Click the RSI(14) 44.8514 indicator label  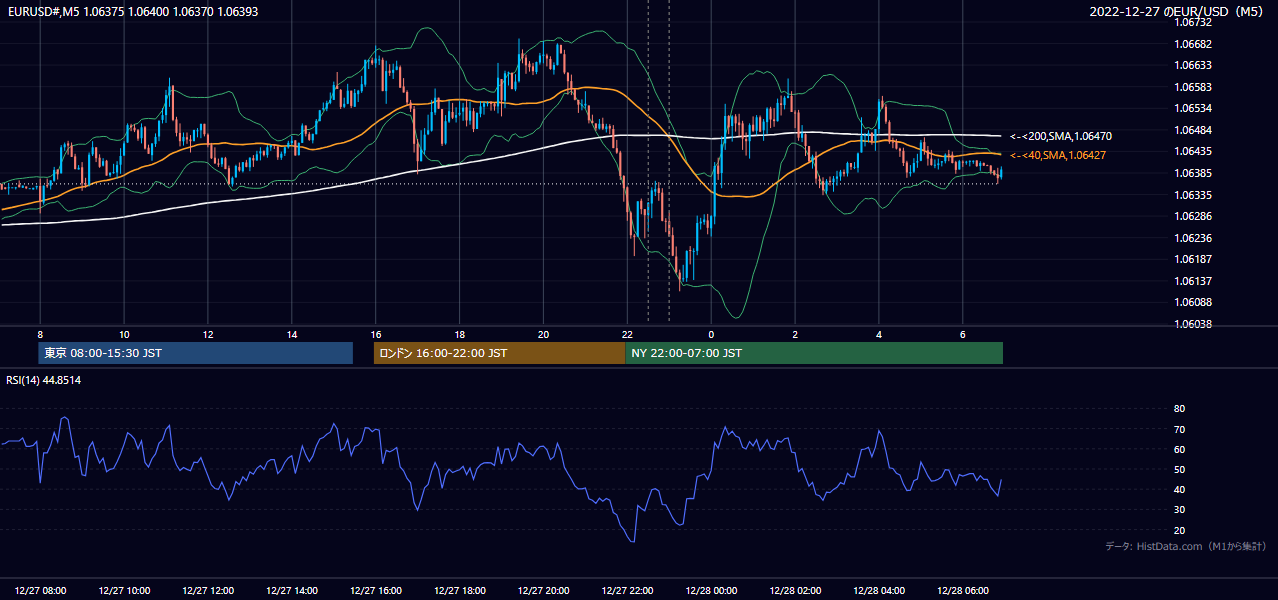(44, 380)
